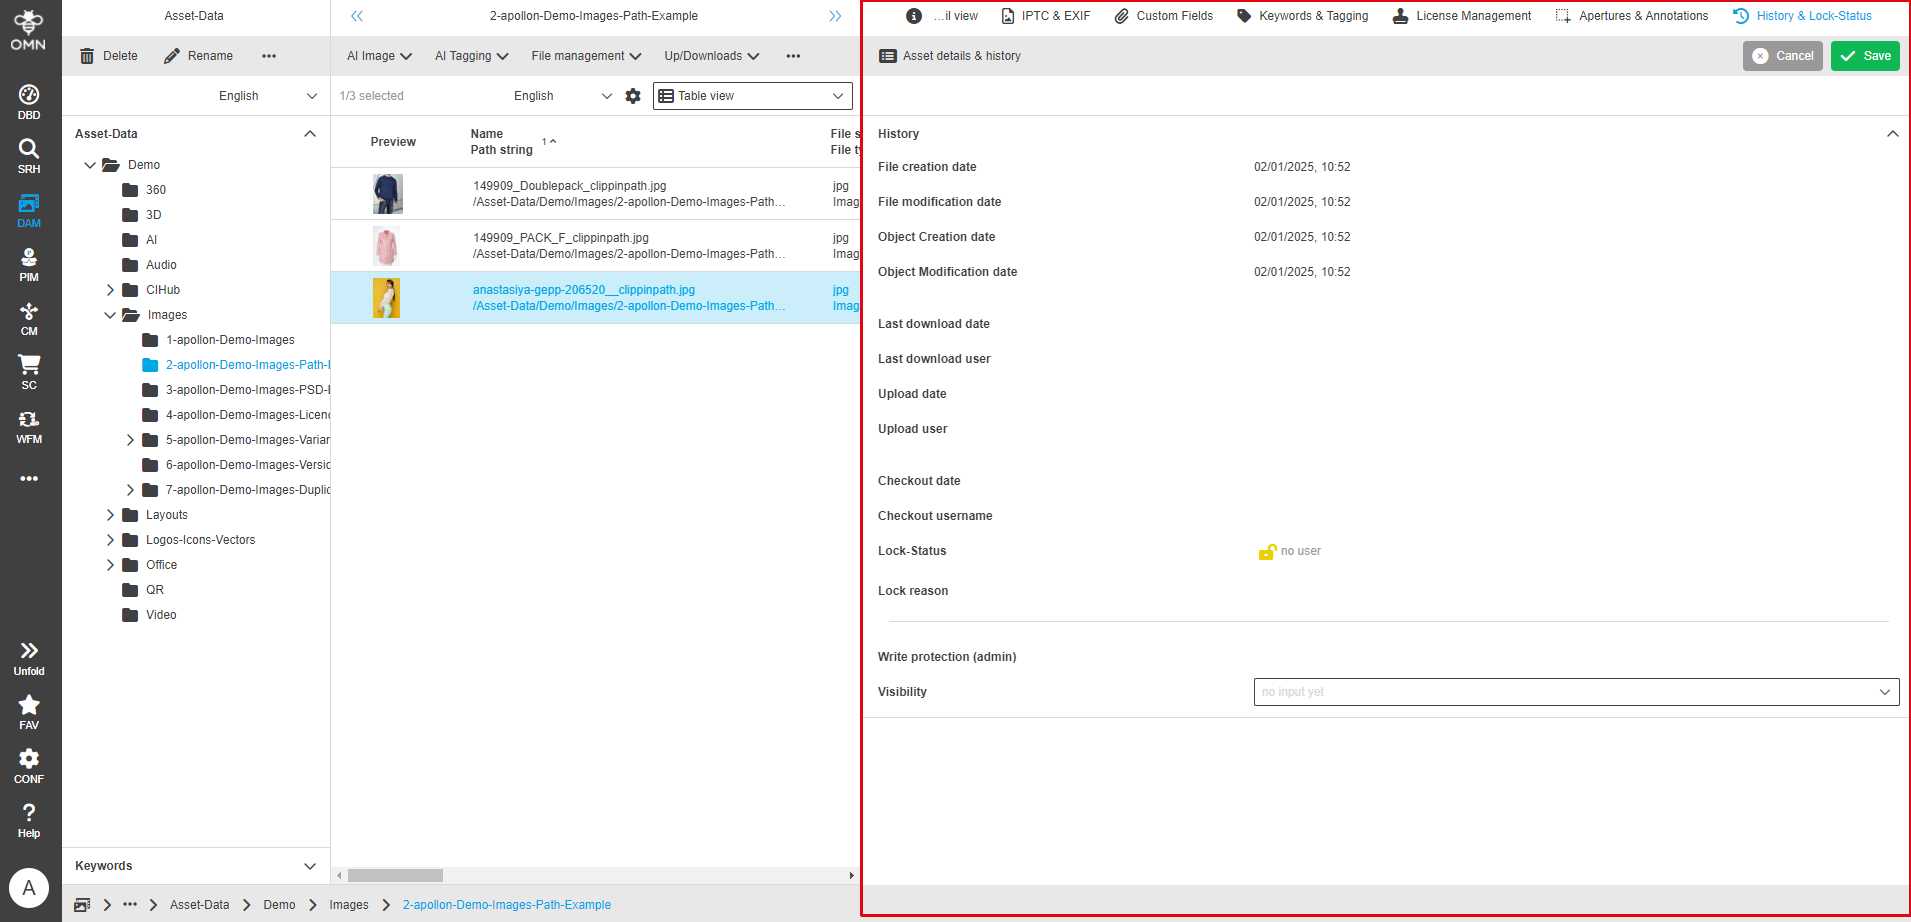Open tree language dropdown showing English

[268, 96]
